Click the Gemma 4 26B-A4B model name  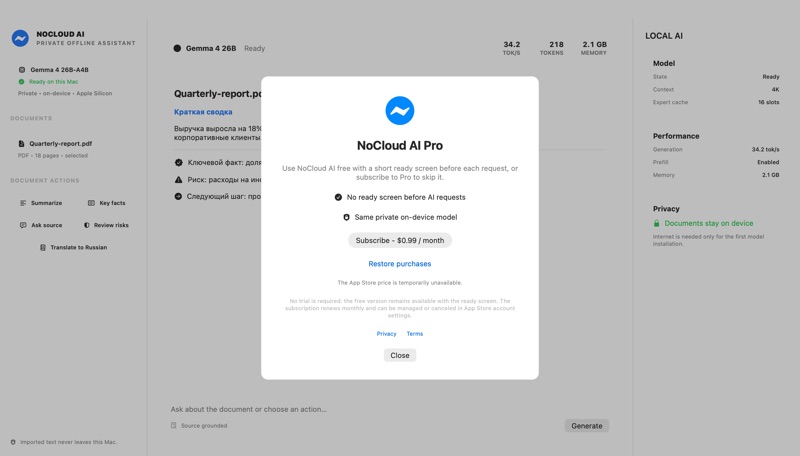pyautogui.click(x=59, y=70)
